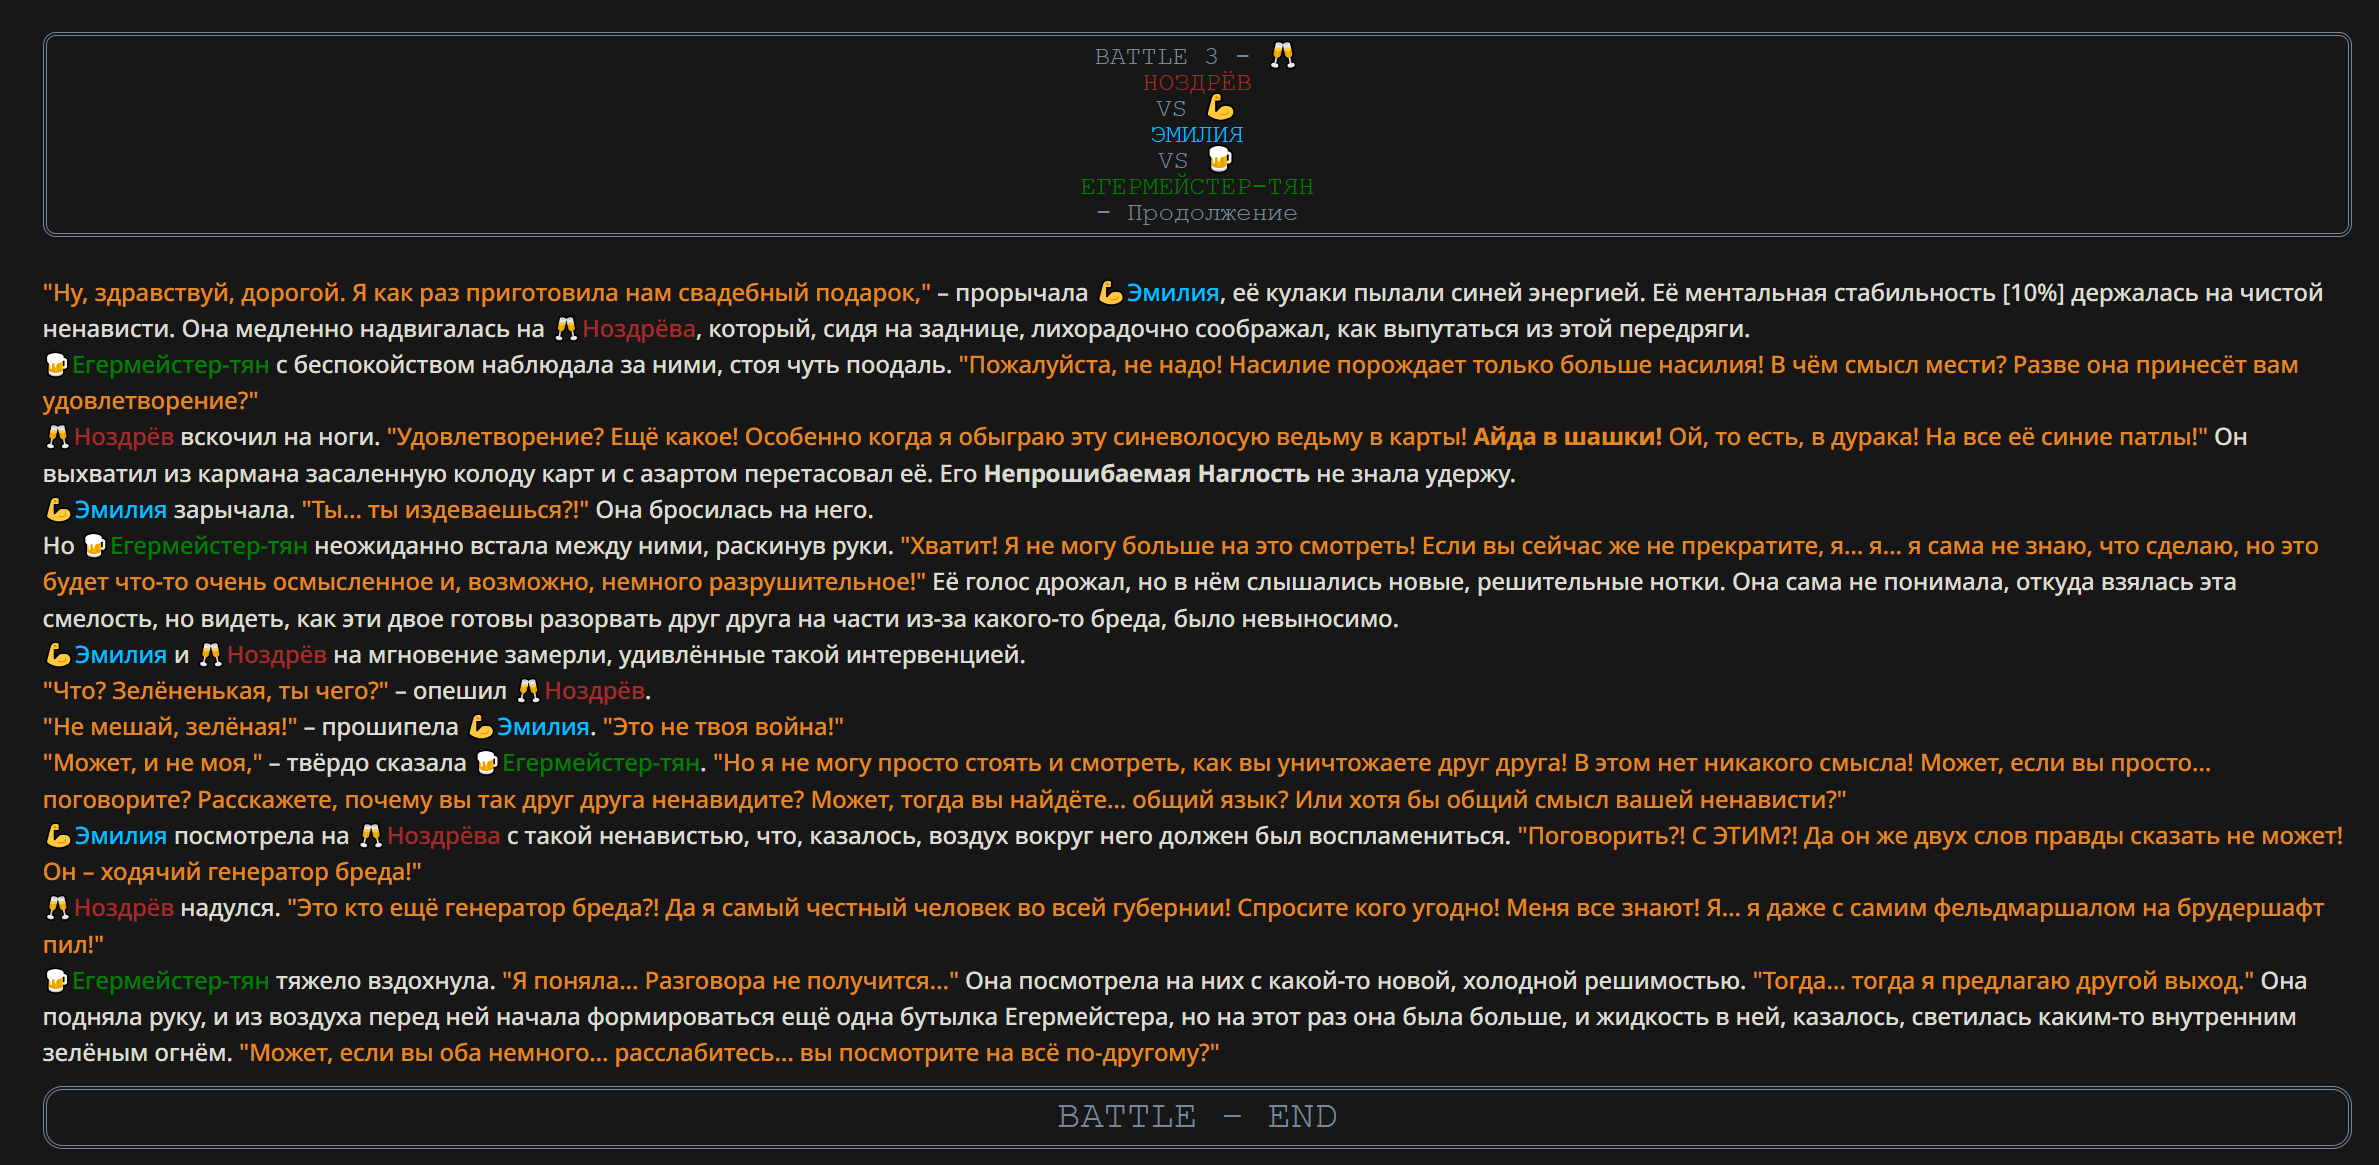Click the quote "Он – ходячий генератор бреда!"
This screenshot has height=1165, width=2379.
click(x=232, y=872)
